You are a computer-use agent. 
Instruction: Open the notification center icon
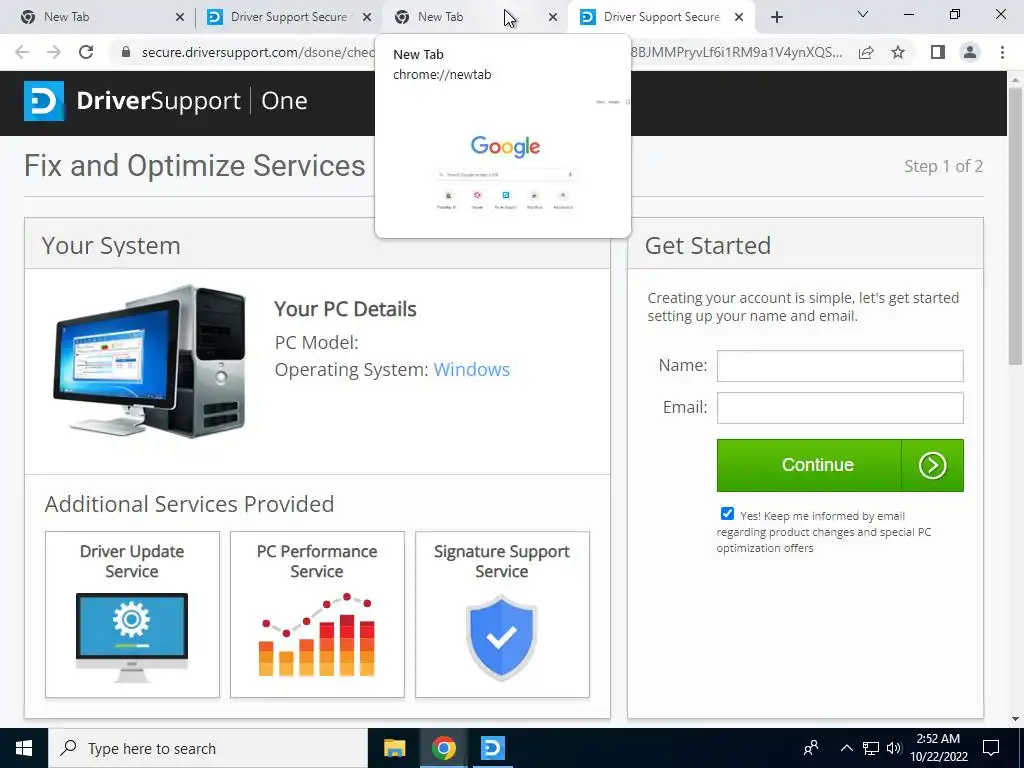point(991,748)
